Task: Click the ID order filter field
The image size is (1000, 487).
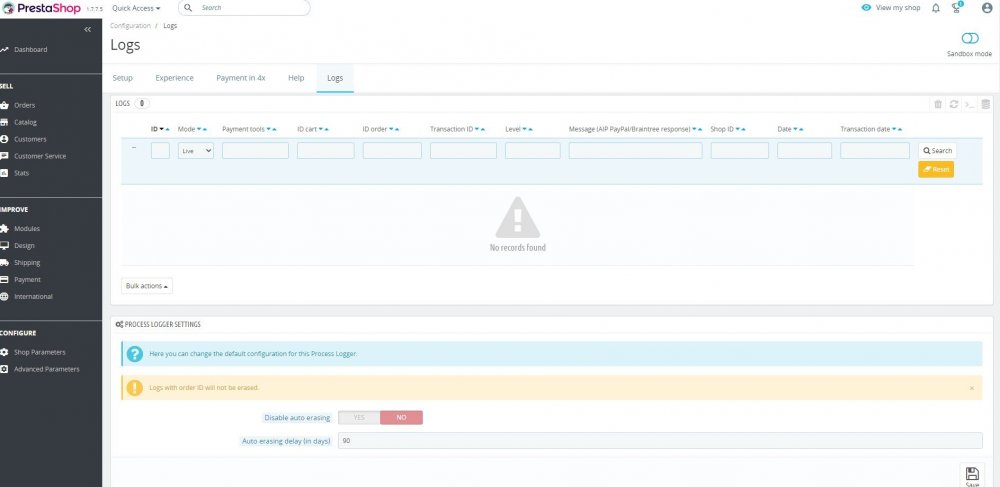Action: 392,150
